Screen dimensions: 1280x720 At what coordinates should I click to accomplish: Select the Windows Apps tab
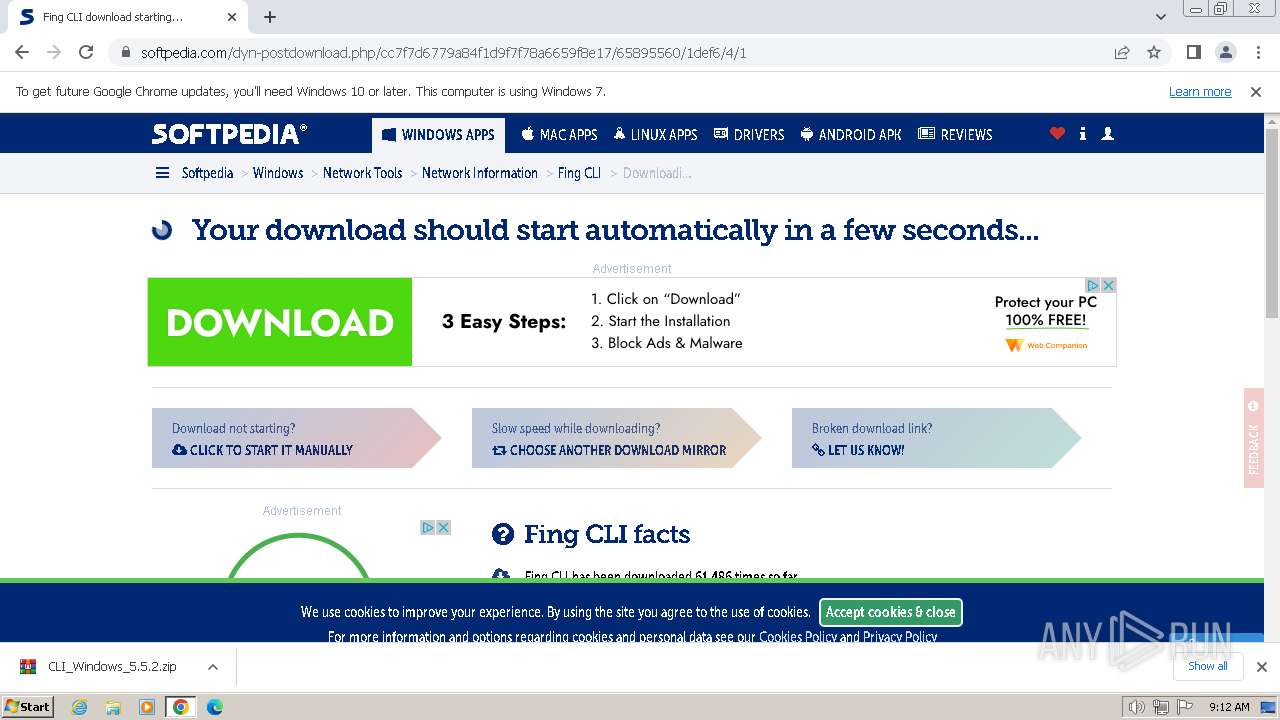[x=438, y=134]
